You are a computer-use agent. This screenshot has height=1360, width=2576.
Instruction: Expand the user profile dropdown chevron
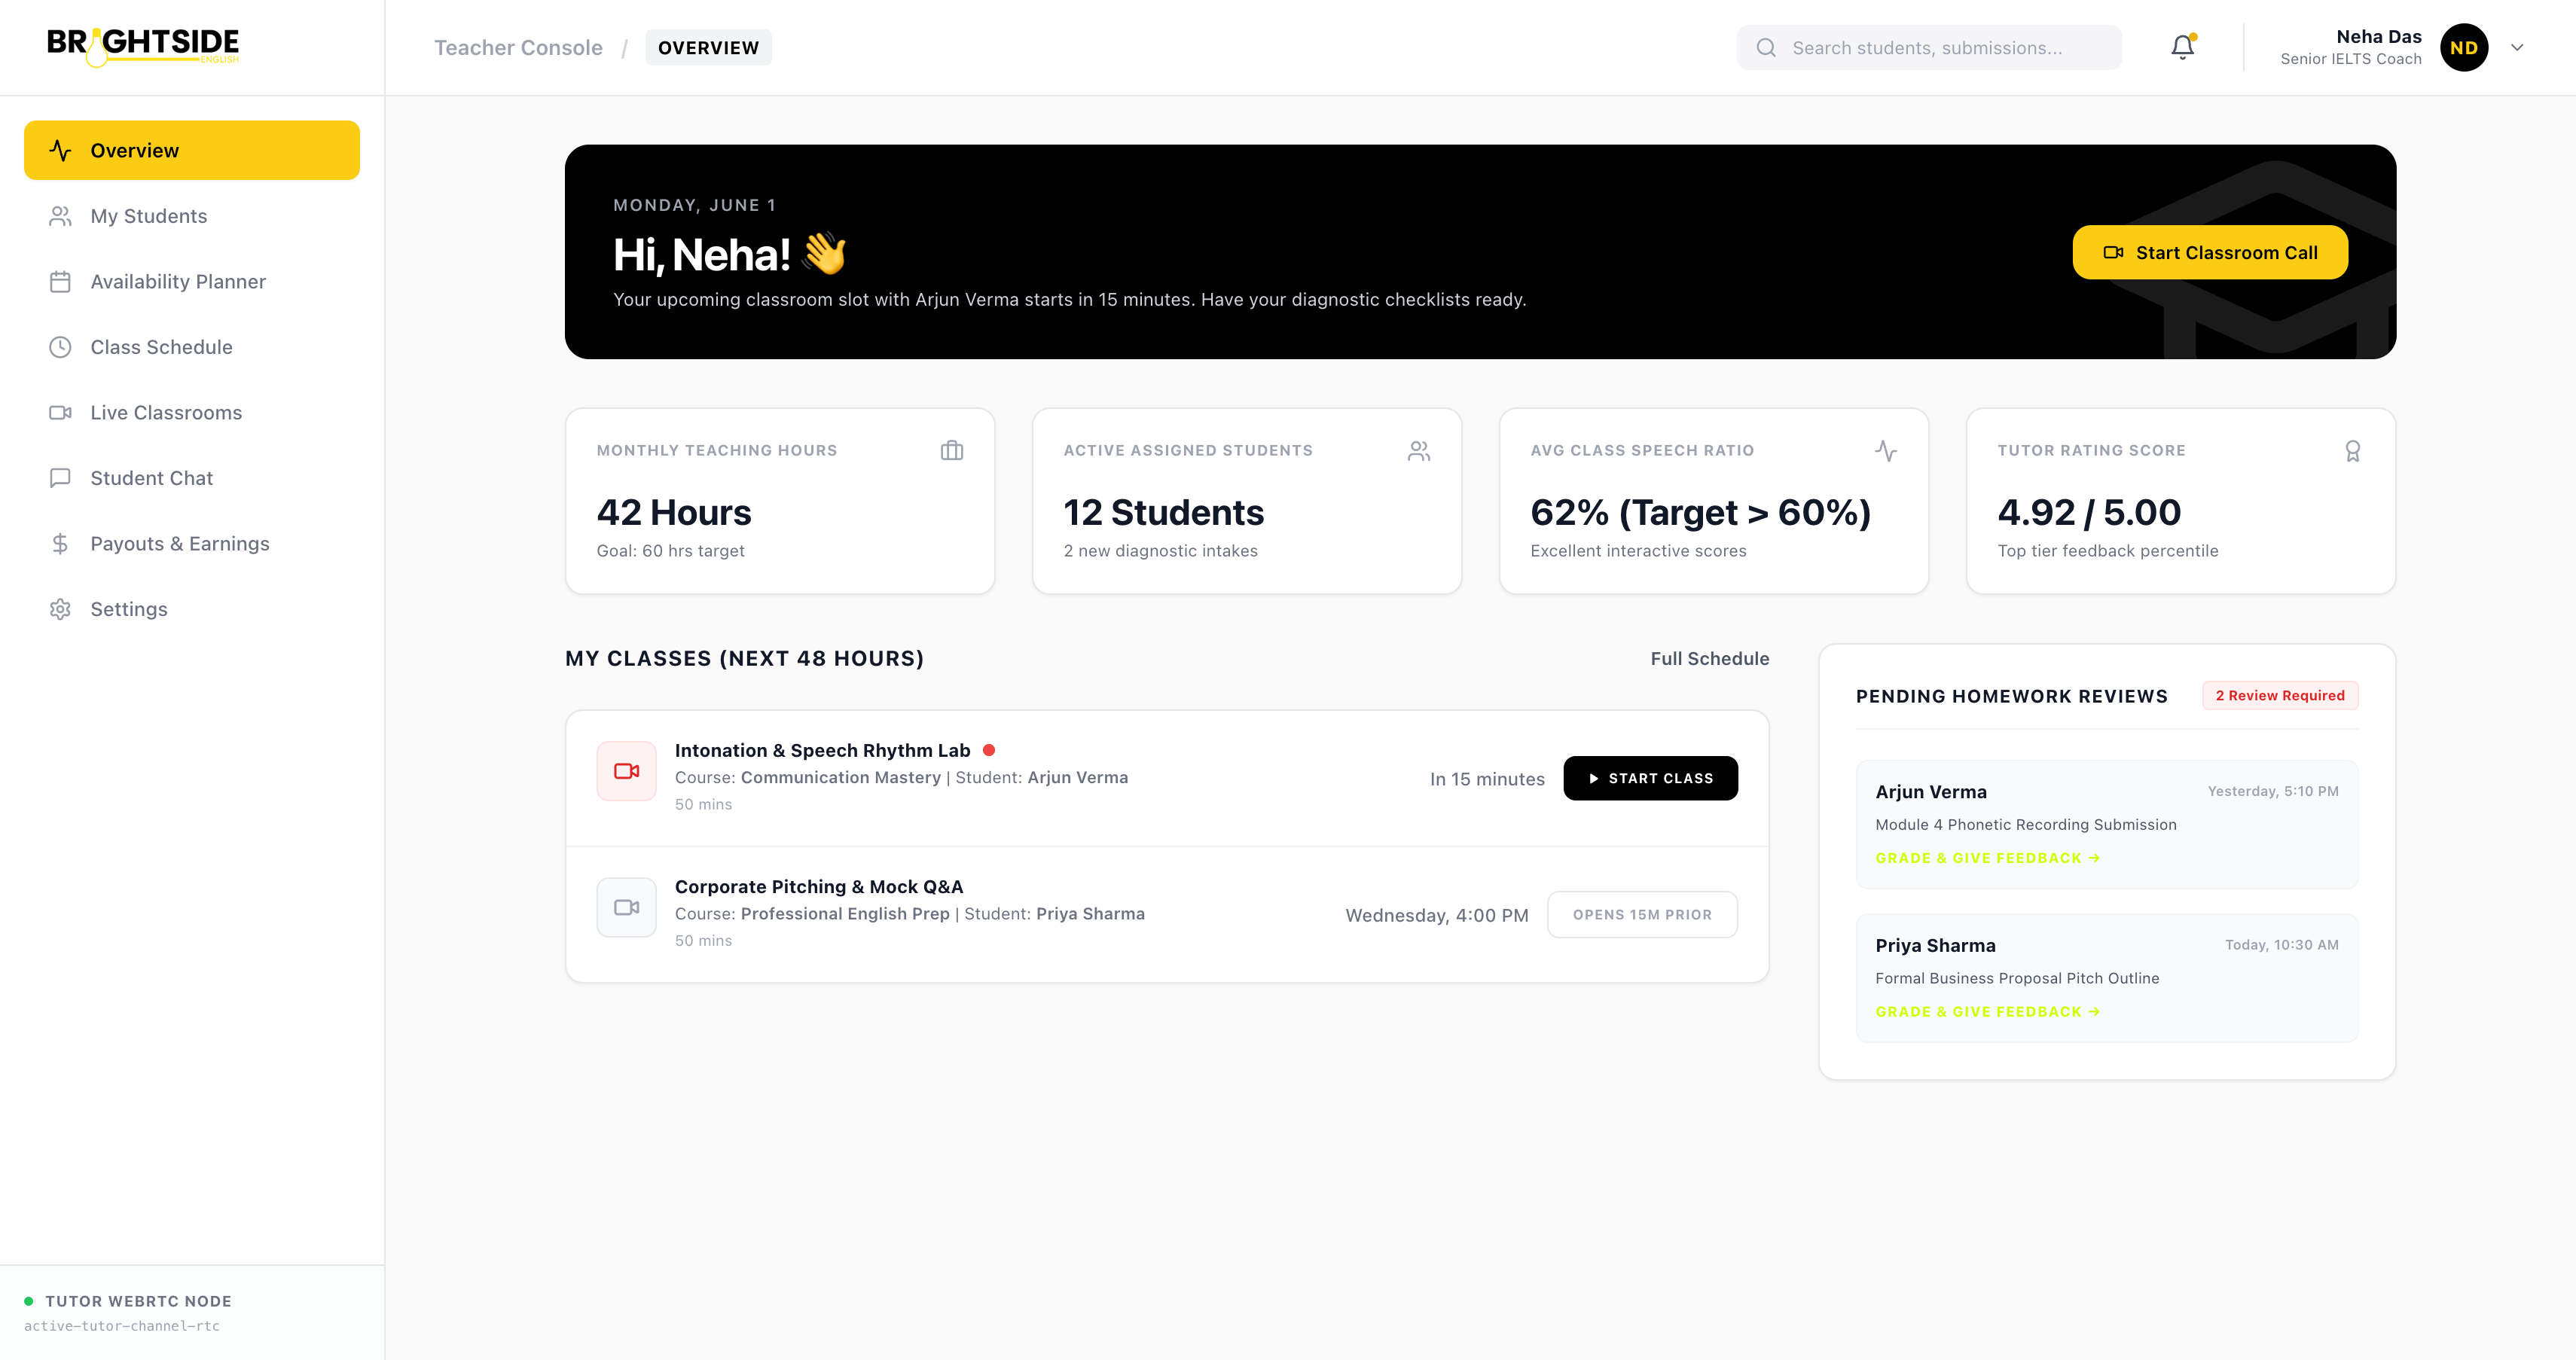[x=2517, y=47]
